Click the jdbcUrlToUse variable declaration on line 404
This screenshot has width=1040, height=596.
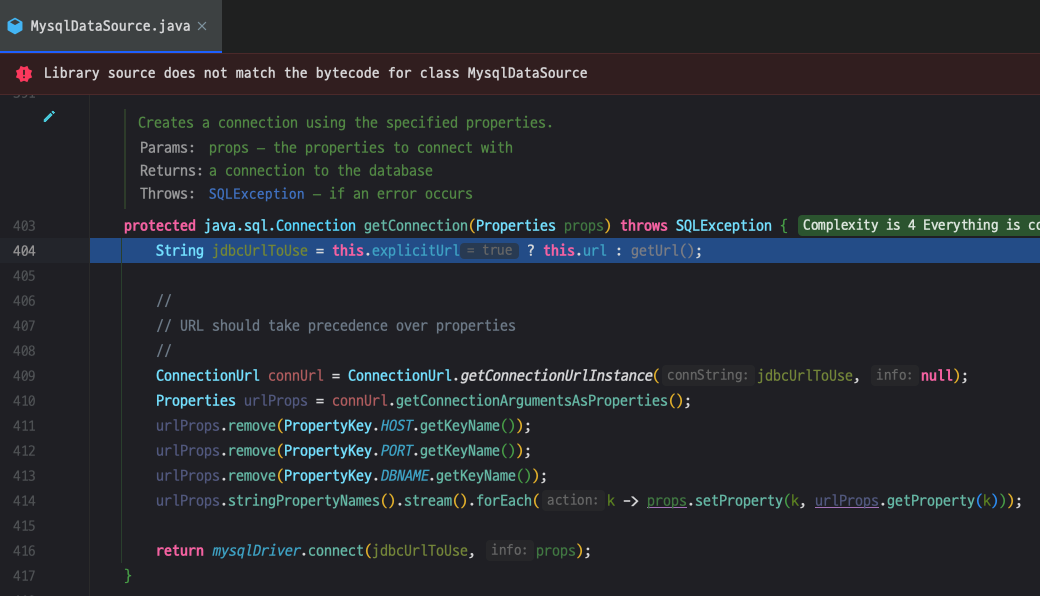pyautogui.click(x=260, y=251)
